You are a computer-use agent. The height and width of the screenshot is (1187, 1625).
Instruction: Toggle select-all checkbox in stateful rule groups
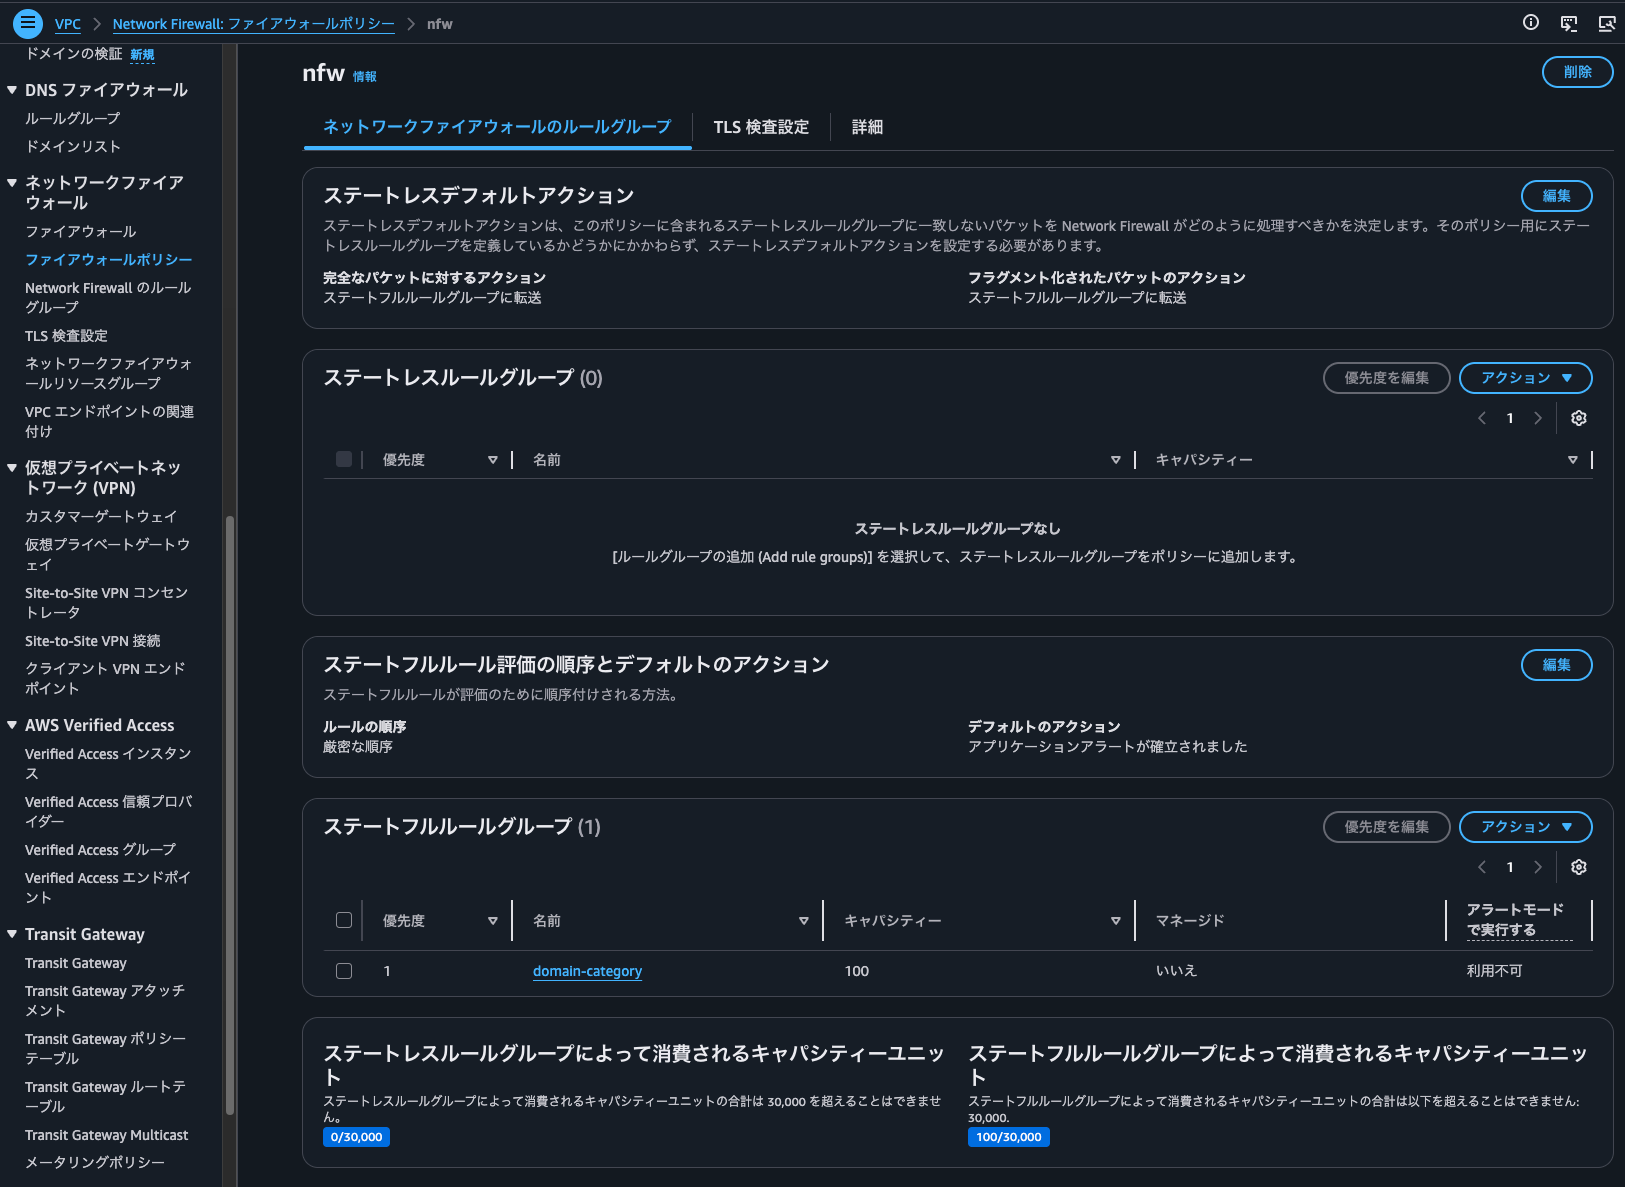[344, 920]
